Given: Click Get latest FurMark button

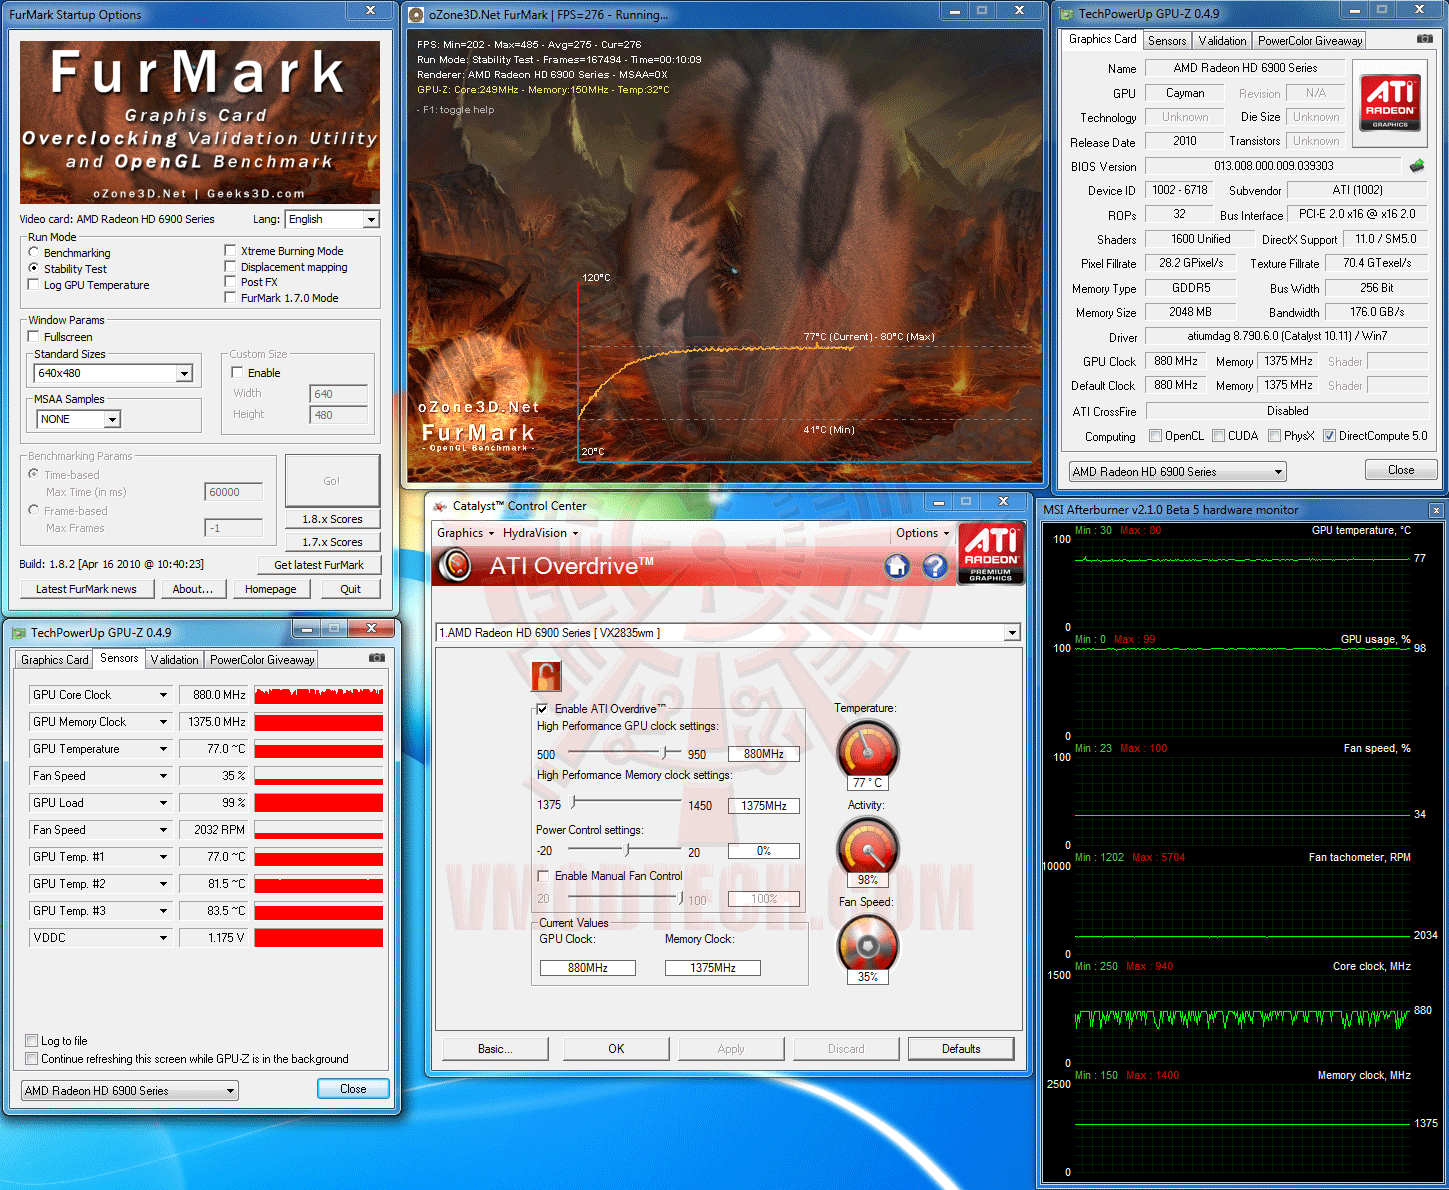Looking at the screenshot, I should point(319,565).
